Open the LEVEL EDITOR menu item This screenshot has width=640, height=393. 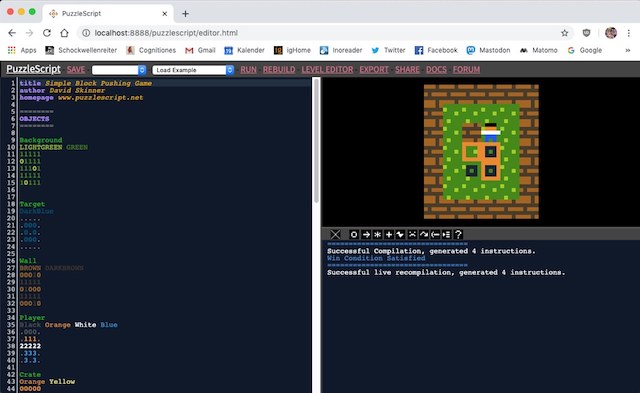pyautogui.click(x=327, y=69)
